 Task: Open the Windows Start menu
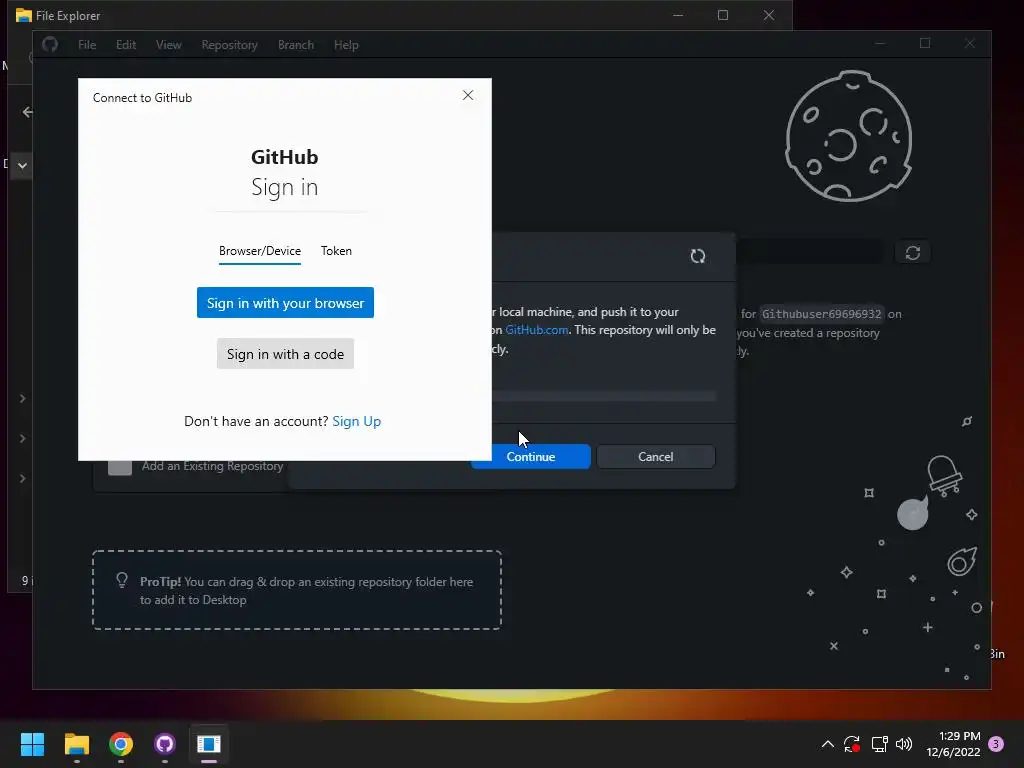pyautogui.click(x=32, y=744)
